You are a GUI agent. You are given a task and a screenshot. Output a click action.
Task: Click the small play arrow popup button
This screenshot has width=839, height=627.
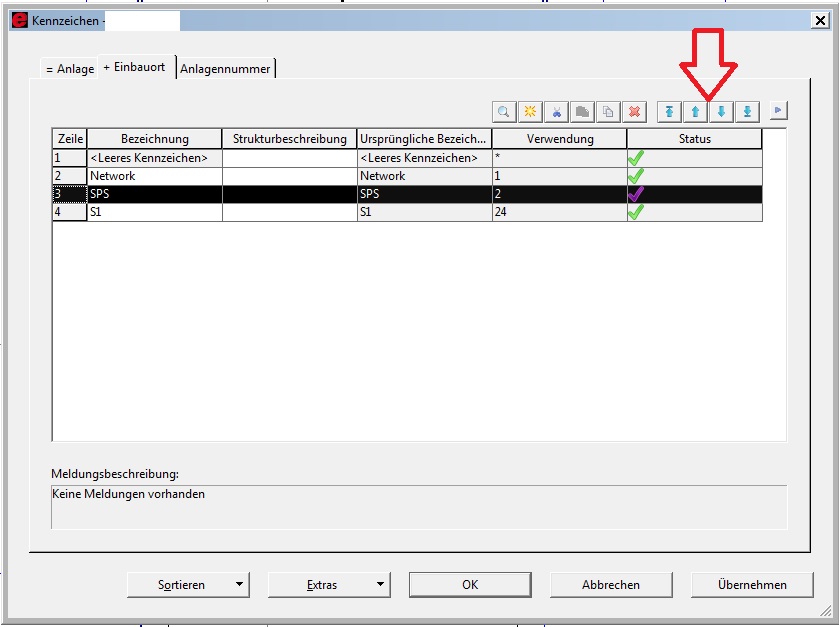coord(778,111)
